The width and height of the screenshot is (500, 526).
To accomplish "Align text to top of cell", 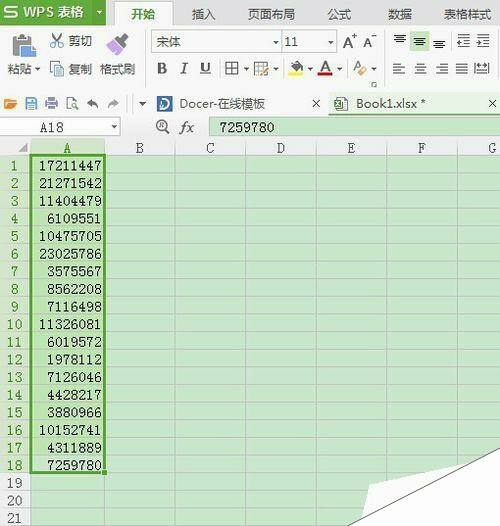I will click(x=399, y=40).
